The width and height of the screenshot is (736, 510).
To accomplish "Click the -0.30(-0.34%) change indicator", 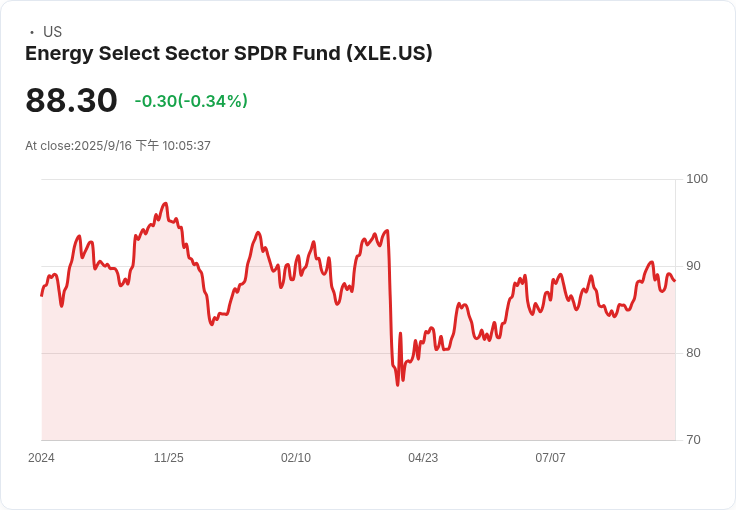I will [x=191, y=101].
